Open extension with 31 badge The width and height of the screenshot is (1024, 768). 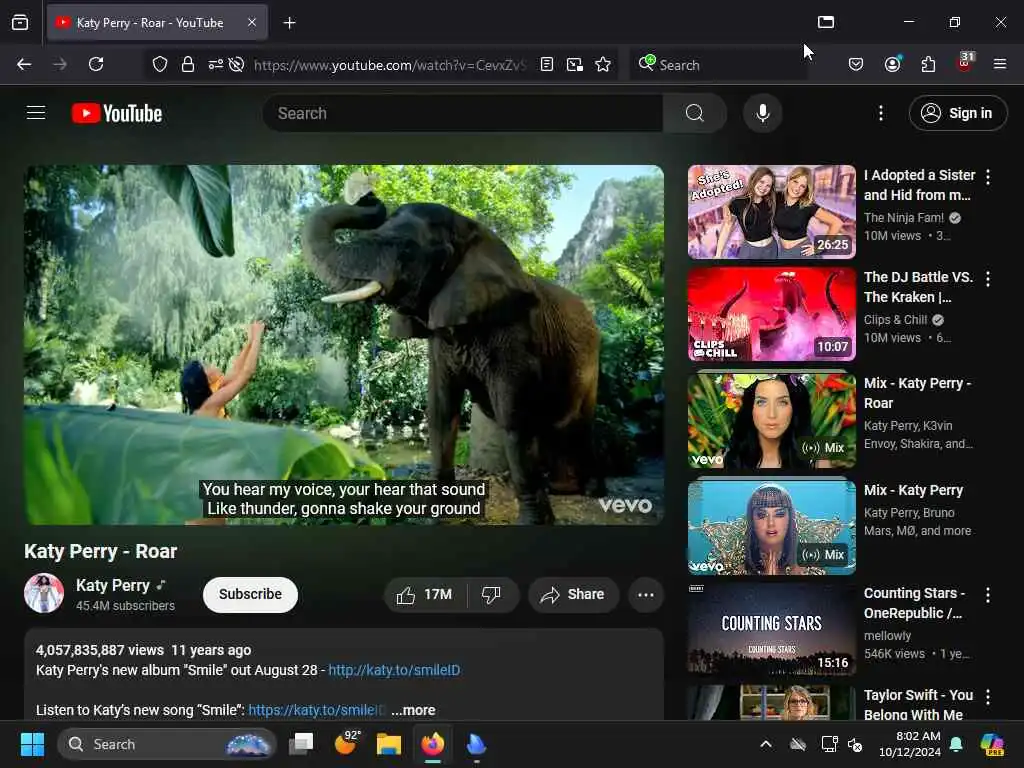coord(965,63)
